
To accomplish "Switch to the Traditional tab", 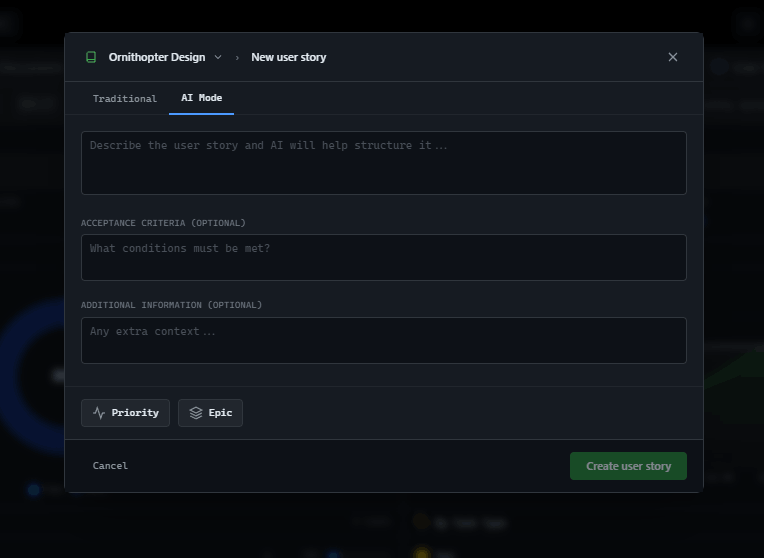I will (x=125, y=99).
